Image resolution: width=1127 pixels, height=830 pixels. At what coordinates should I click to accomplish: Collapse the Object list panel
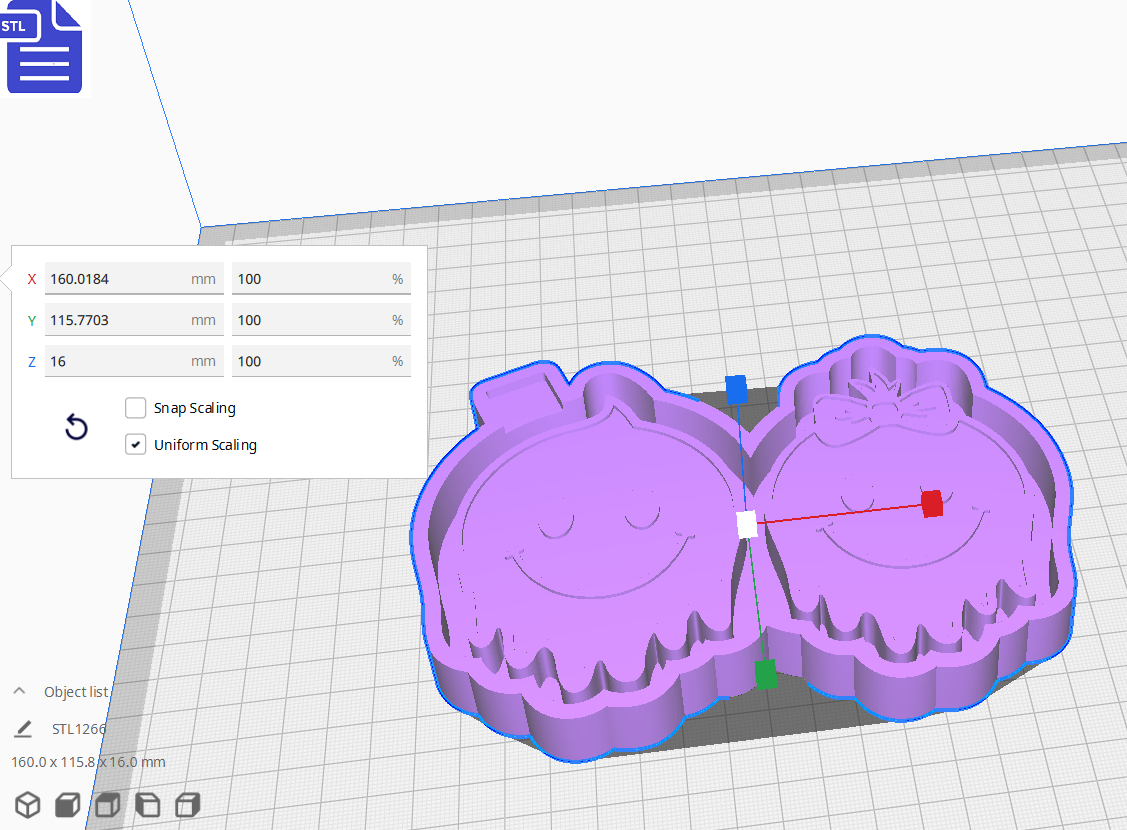[18, 690]
